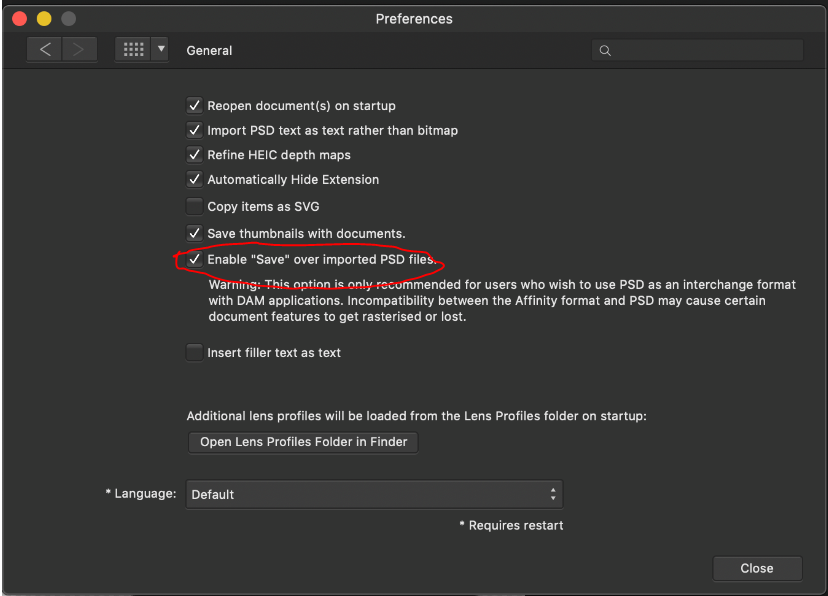Screen dimensions: 828x596
Task: Click Open Lens Profiles Folder in Finder
Action: tap(303, 442)
